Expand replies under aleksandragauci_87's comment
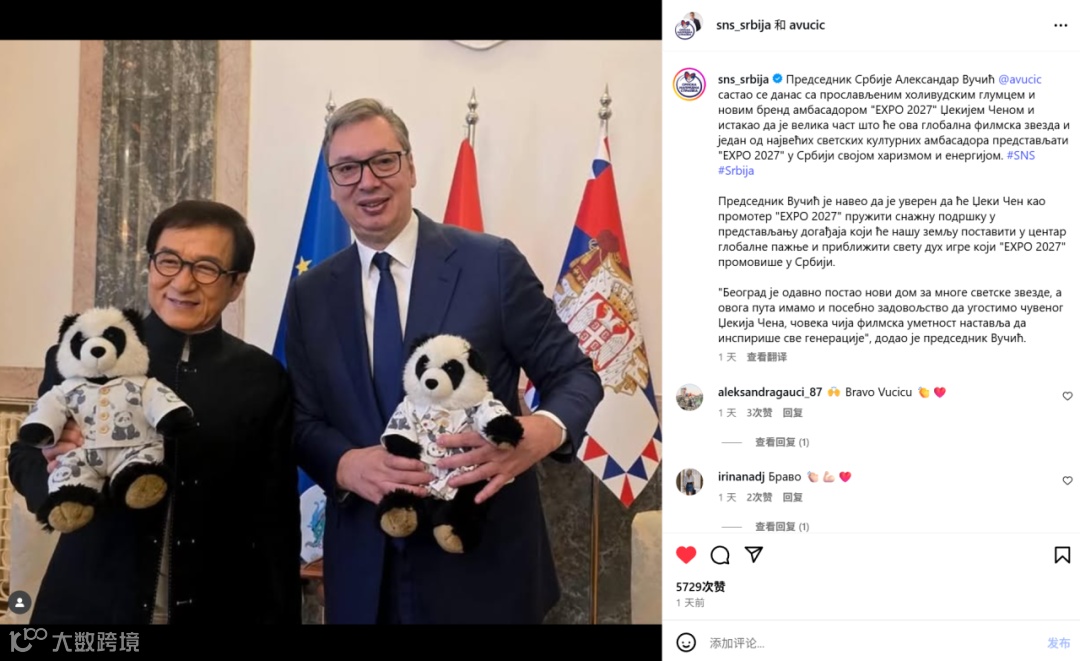Viewport: 1080px width, 661px height. 782,442
